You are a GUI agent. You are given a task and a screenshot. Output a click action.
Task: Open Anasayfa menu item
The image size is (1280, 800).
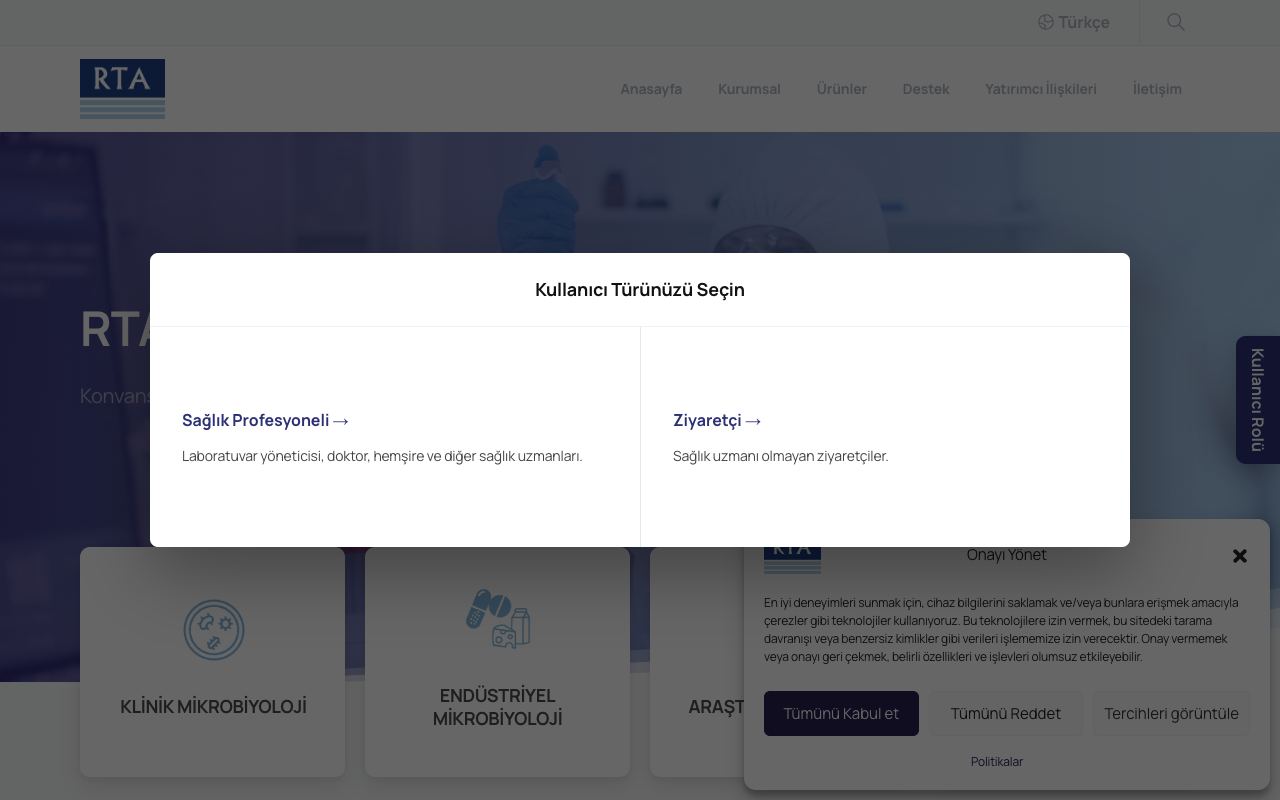pyautogui.click(x=651, y=89)
